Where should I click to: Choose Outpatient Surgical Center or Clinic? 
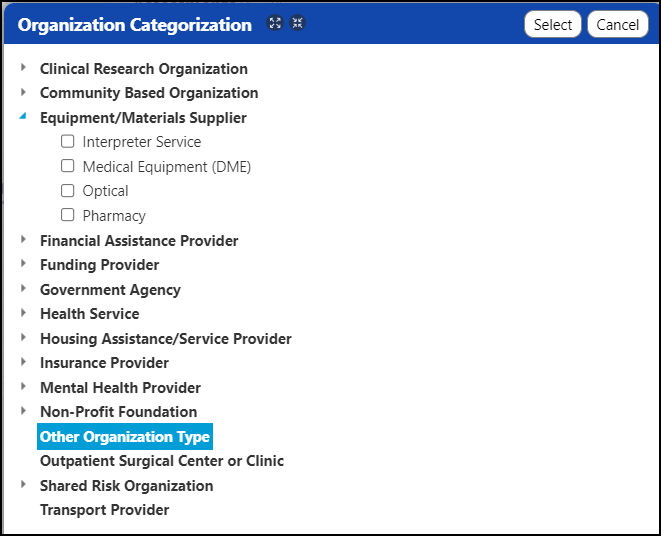(162, 461)
